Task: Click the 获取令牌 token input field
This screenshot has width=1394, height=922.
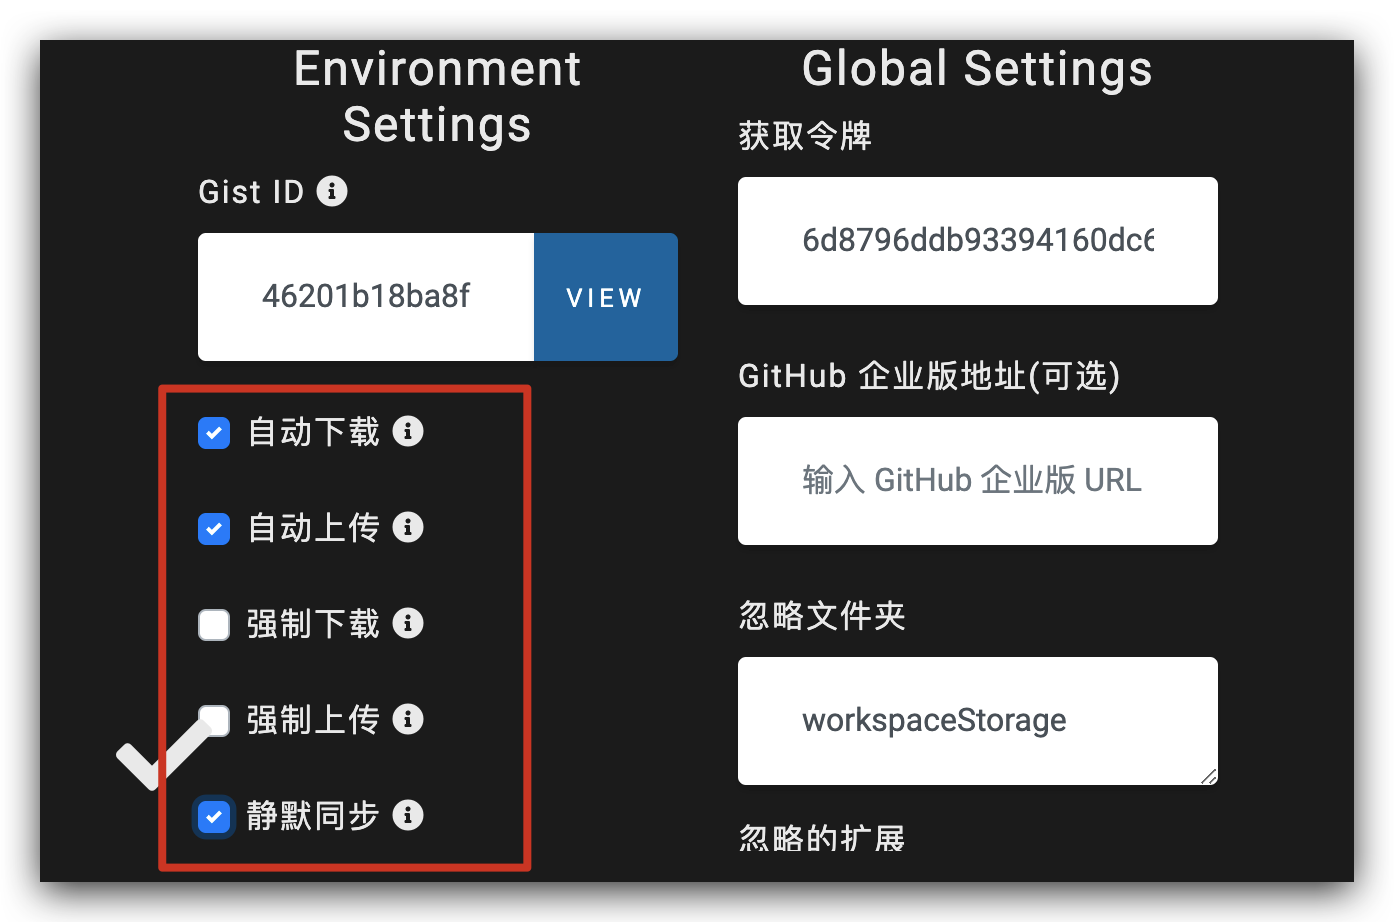Action: (x=977, y=241)
